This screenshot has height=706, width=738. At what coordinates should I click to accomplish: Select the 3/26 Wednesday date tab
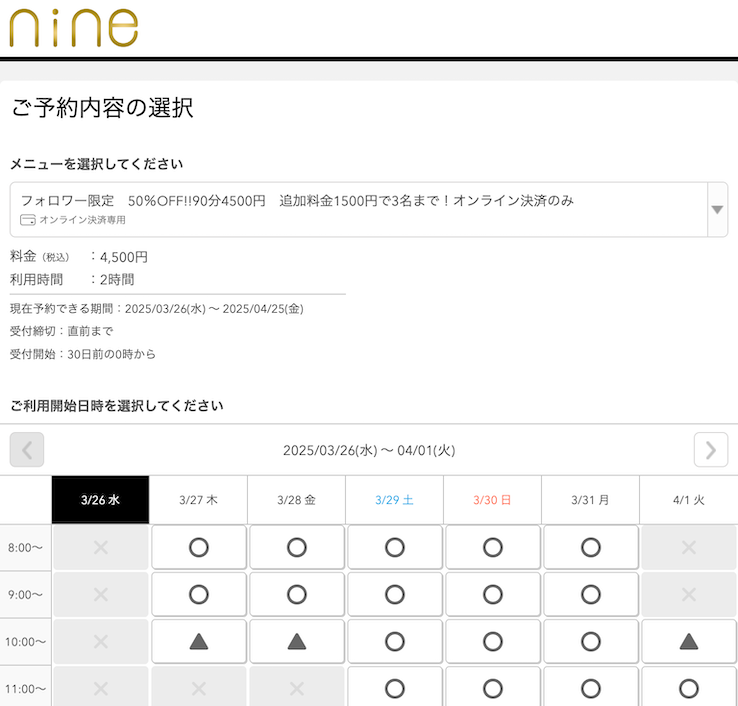point(100,500)
